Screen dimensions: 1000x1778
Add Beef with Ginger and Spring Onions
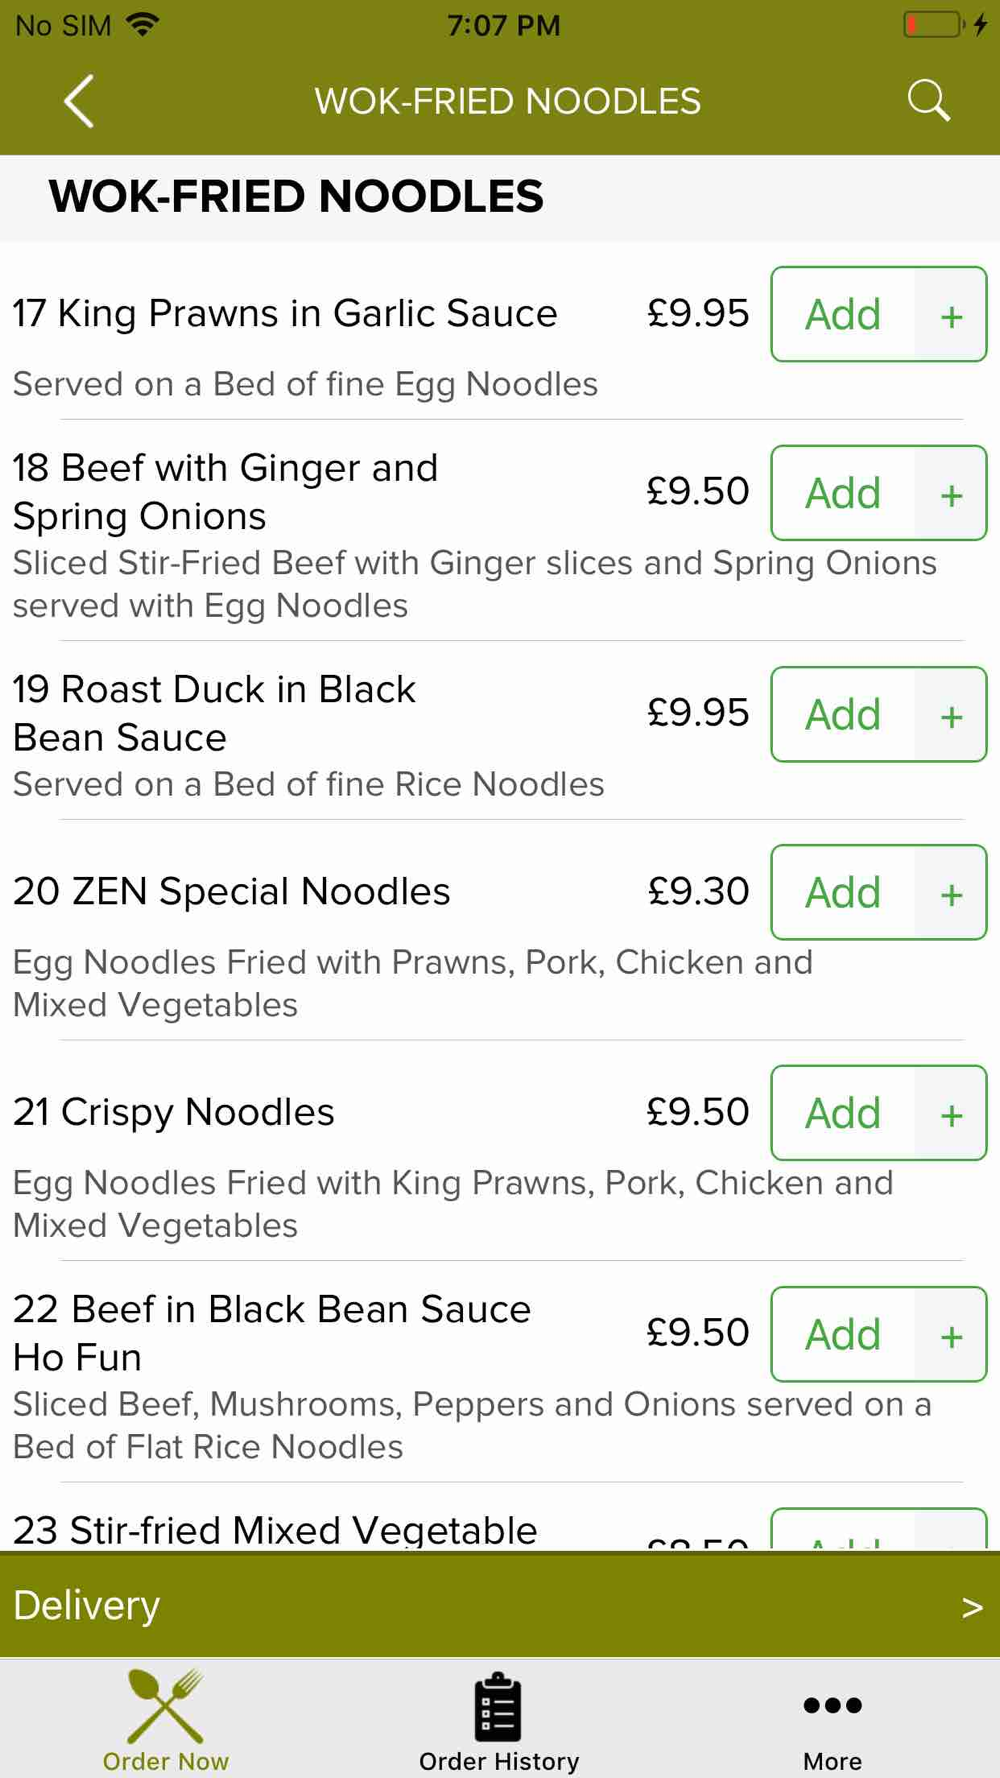click(x=843, y=493)
